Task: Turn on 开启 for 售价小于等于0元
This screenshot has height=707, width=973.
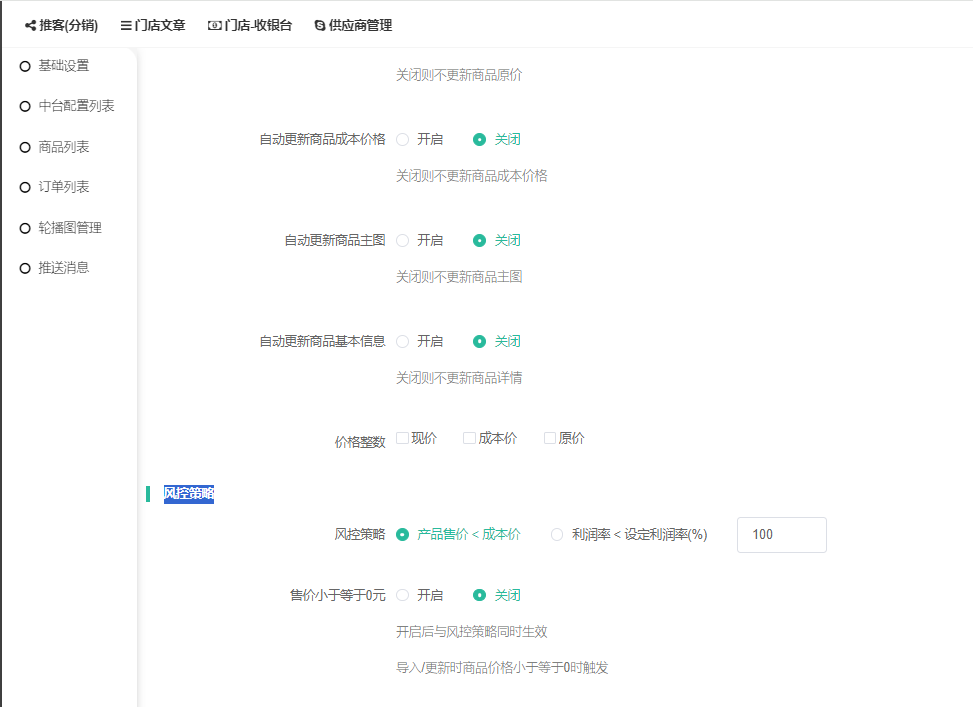Action: pyautogui.click(x=403, y=595)
